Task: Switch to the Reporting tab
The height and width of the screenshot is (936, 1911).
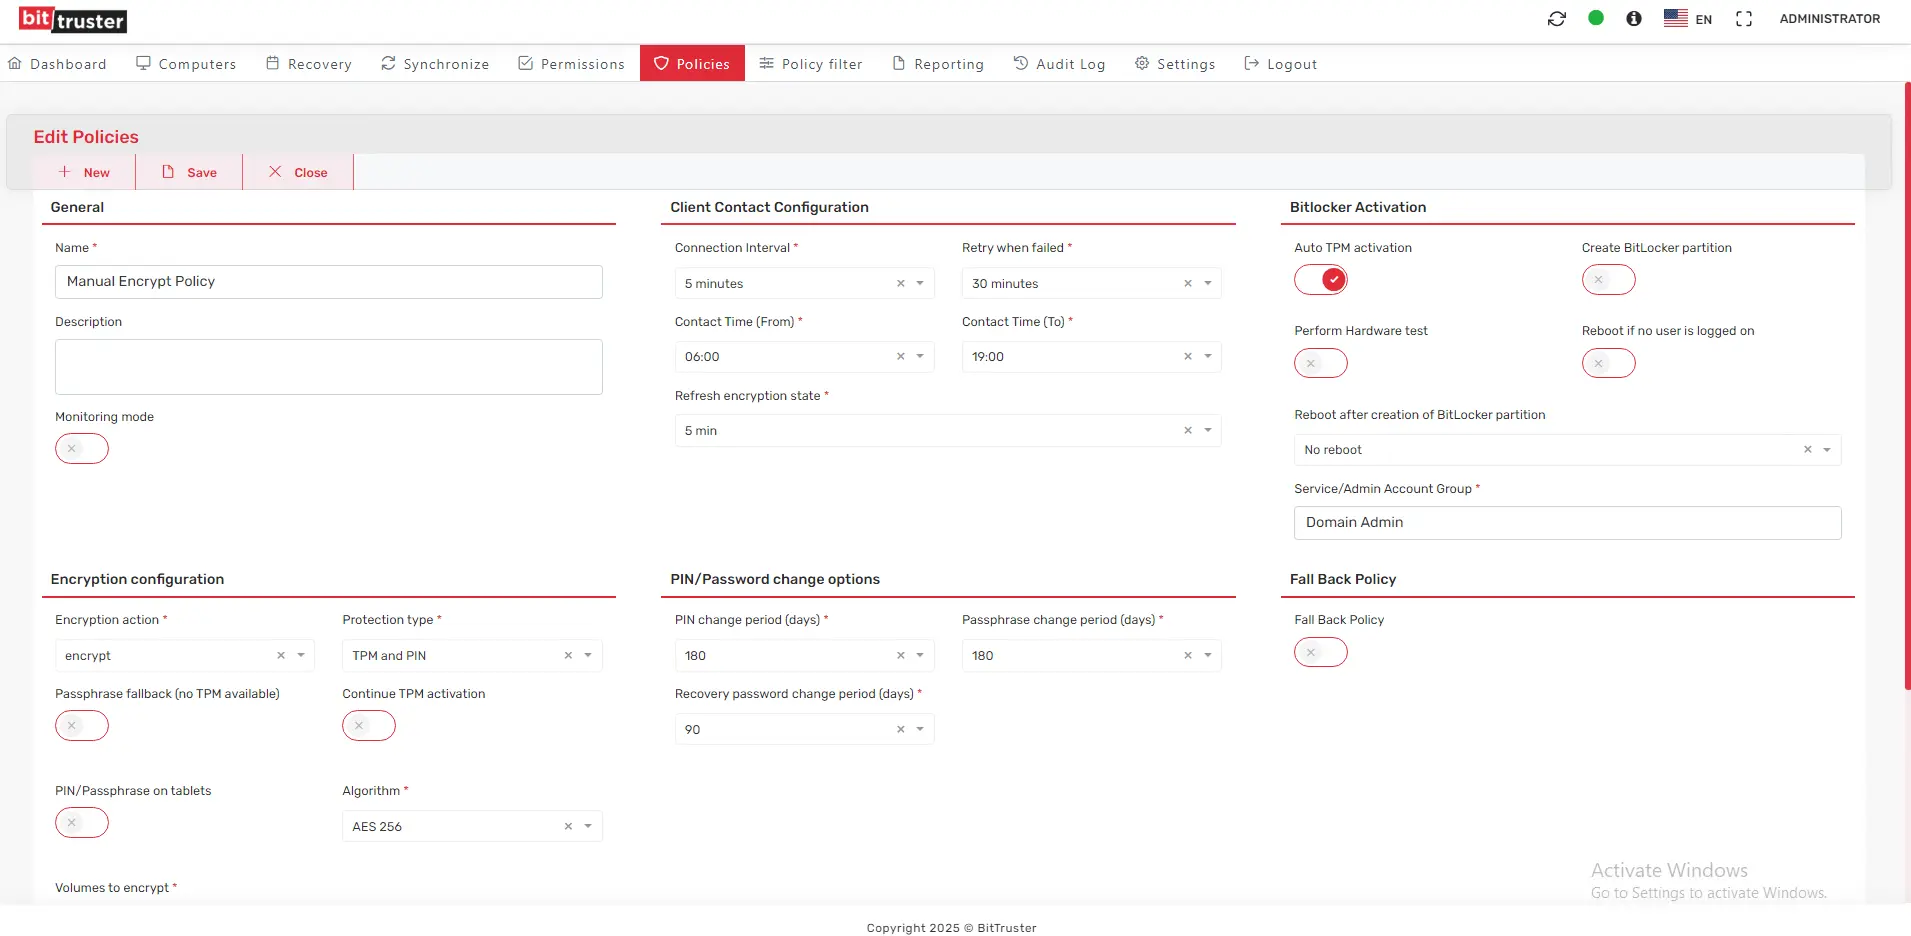Action: [937, 63]
